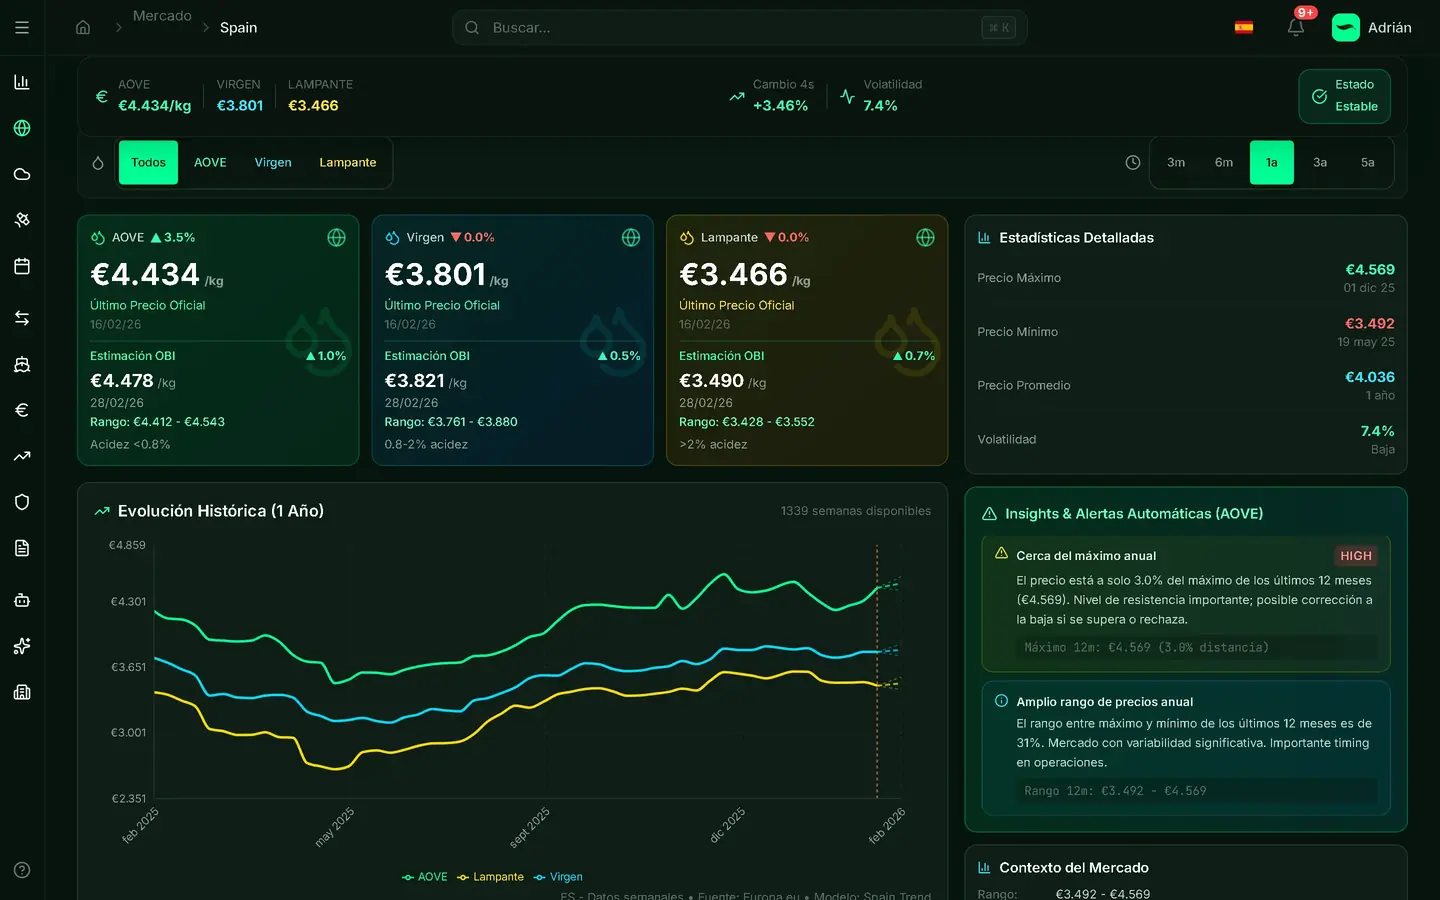Click inside the Buscar search field
Image resolution: width=1440 pixels, height=900 pixels.
pyautogui.click(x=740, y=27)
